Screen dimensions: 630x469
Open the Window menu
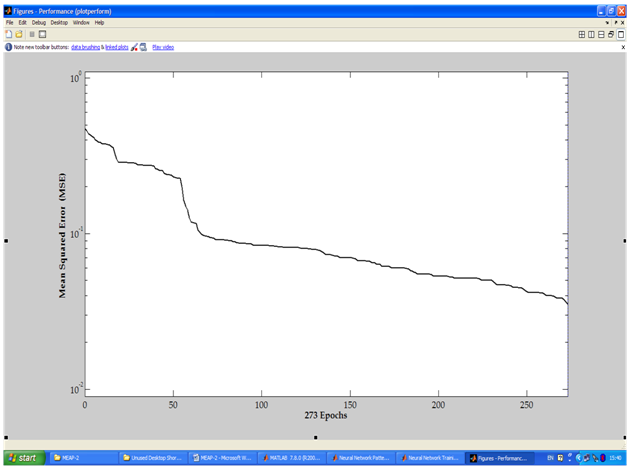point(81,22)
